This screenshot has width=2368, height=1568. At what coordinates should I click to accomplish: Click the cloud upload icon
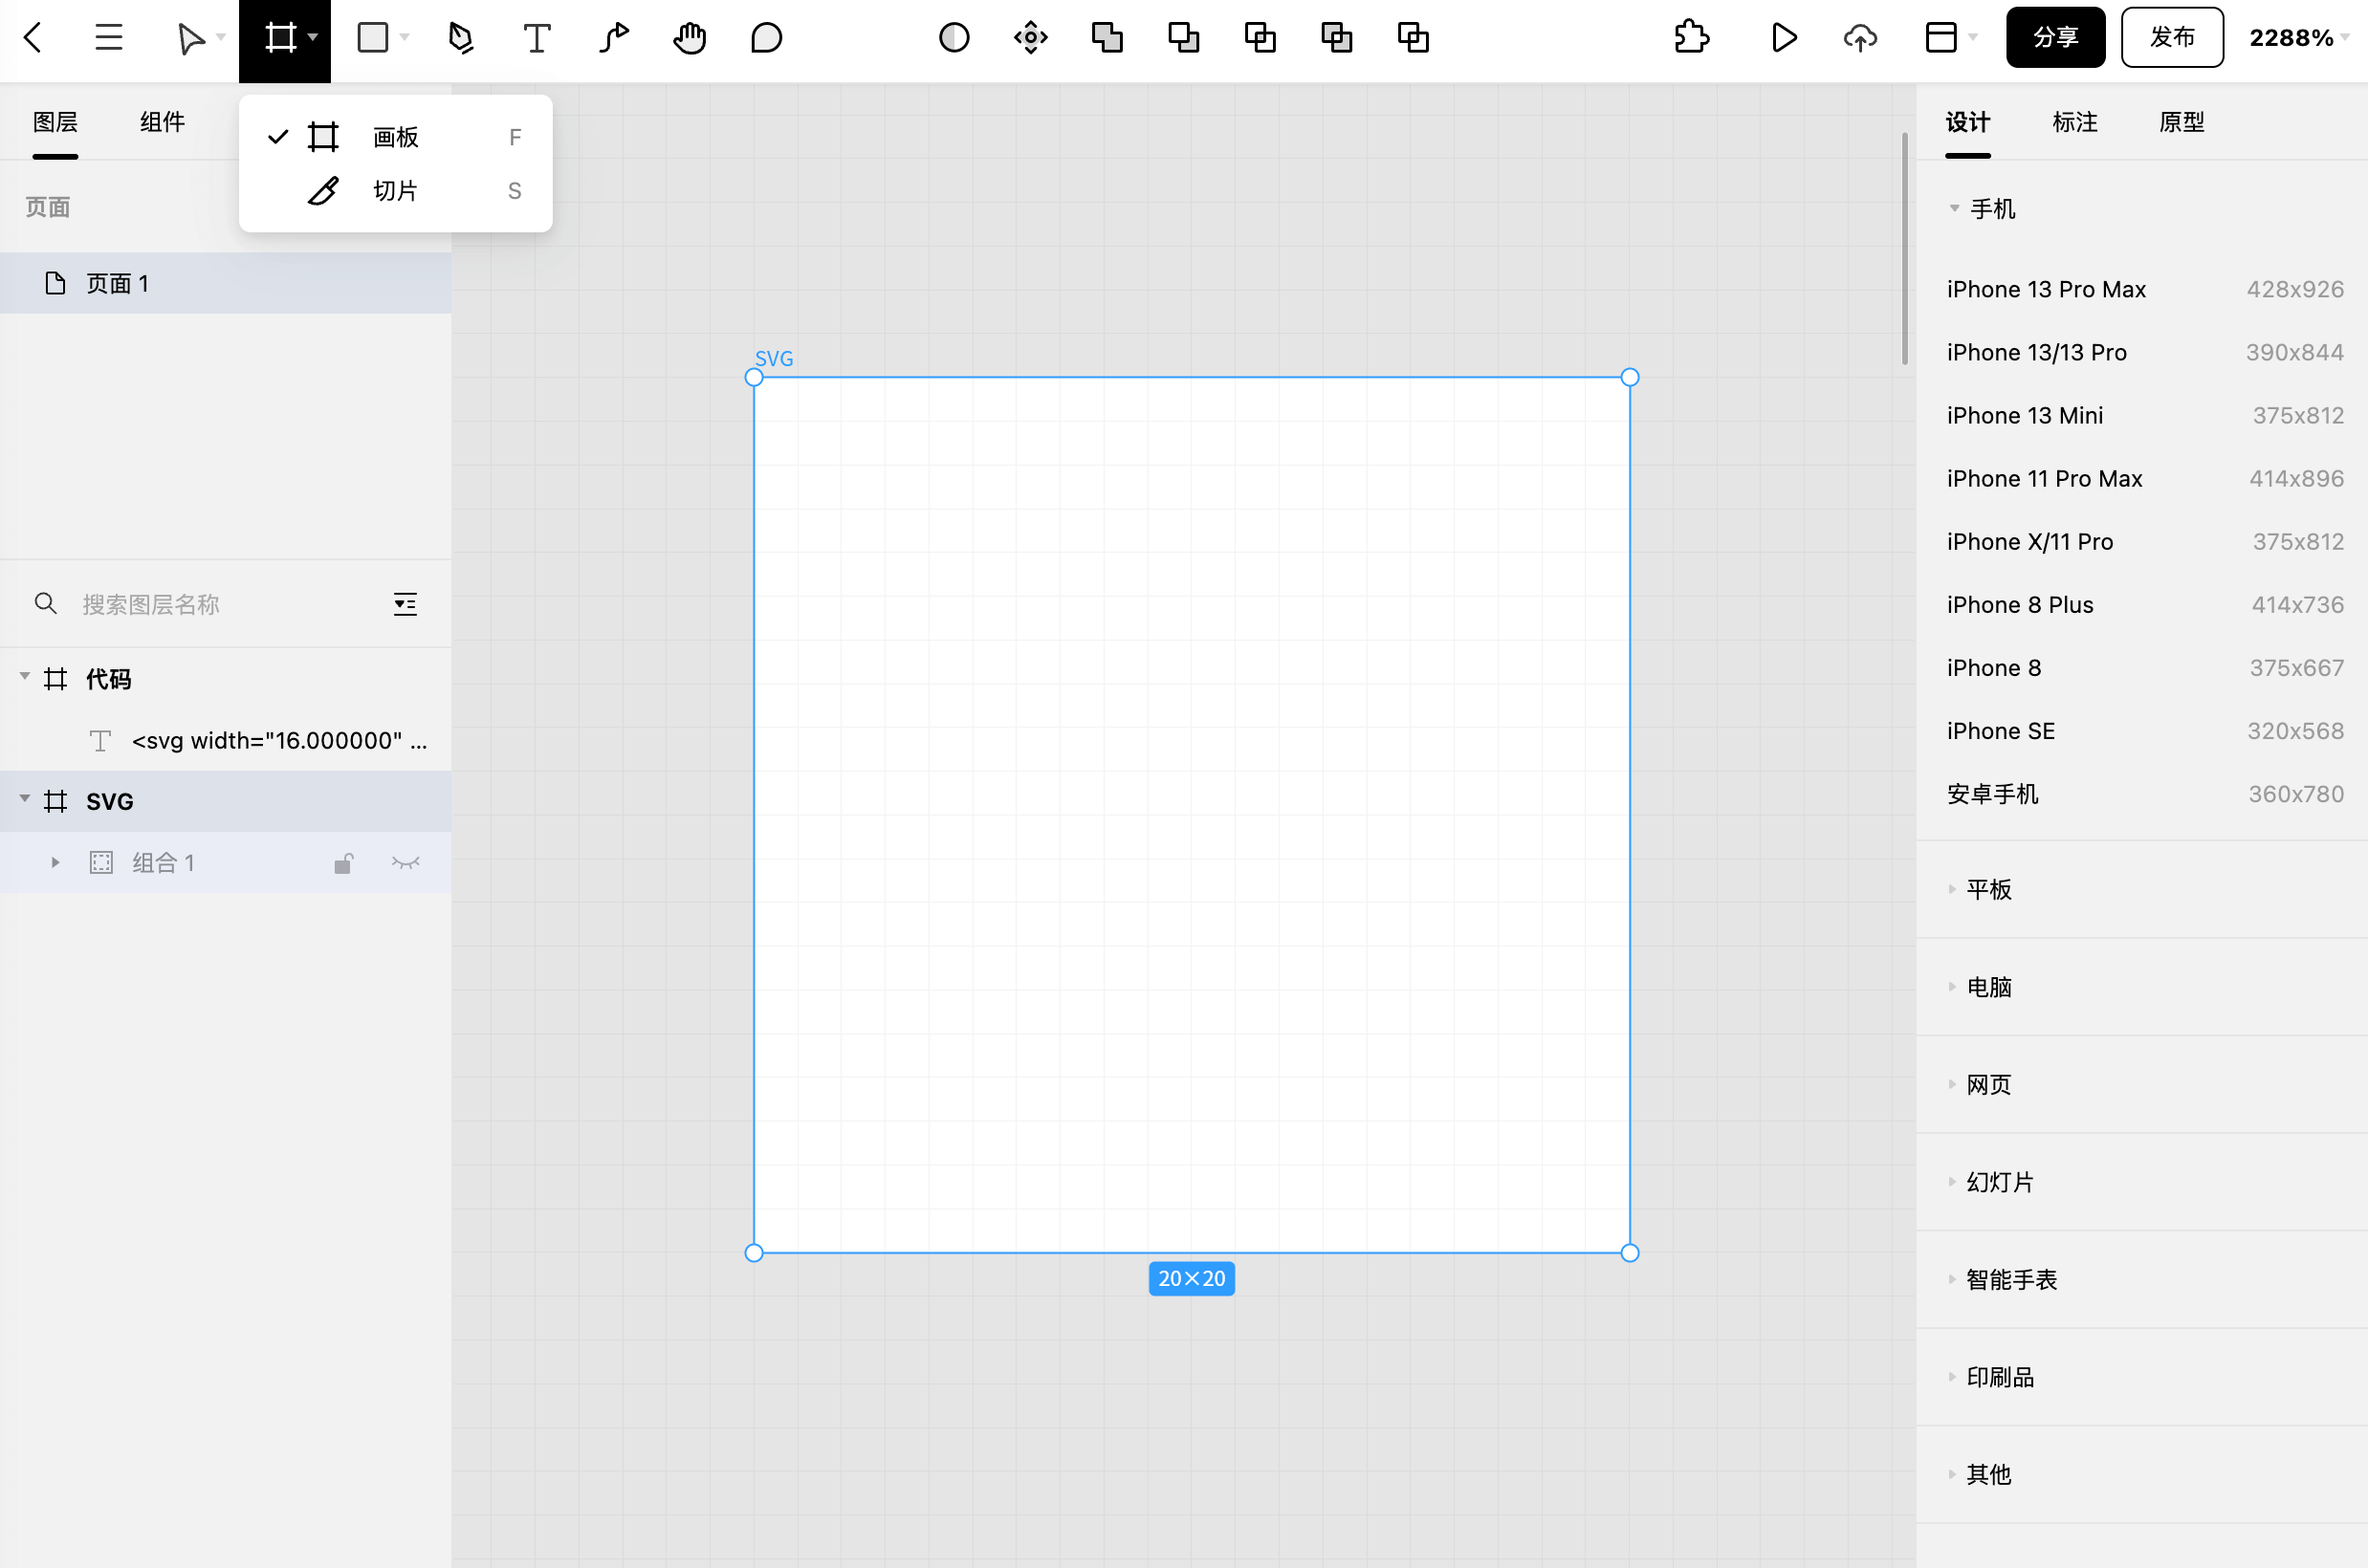pos(1860,38)
